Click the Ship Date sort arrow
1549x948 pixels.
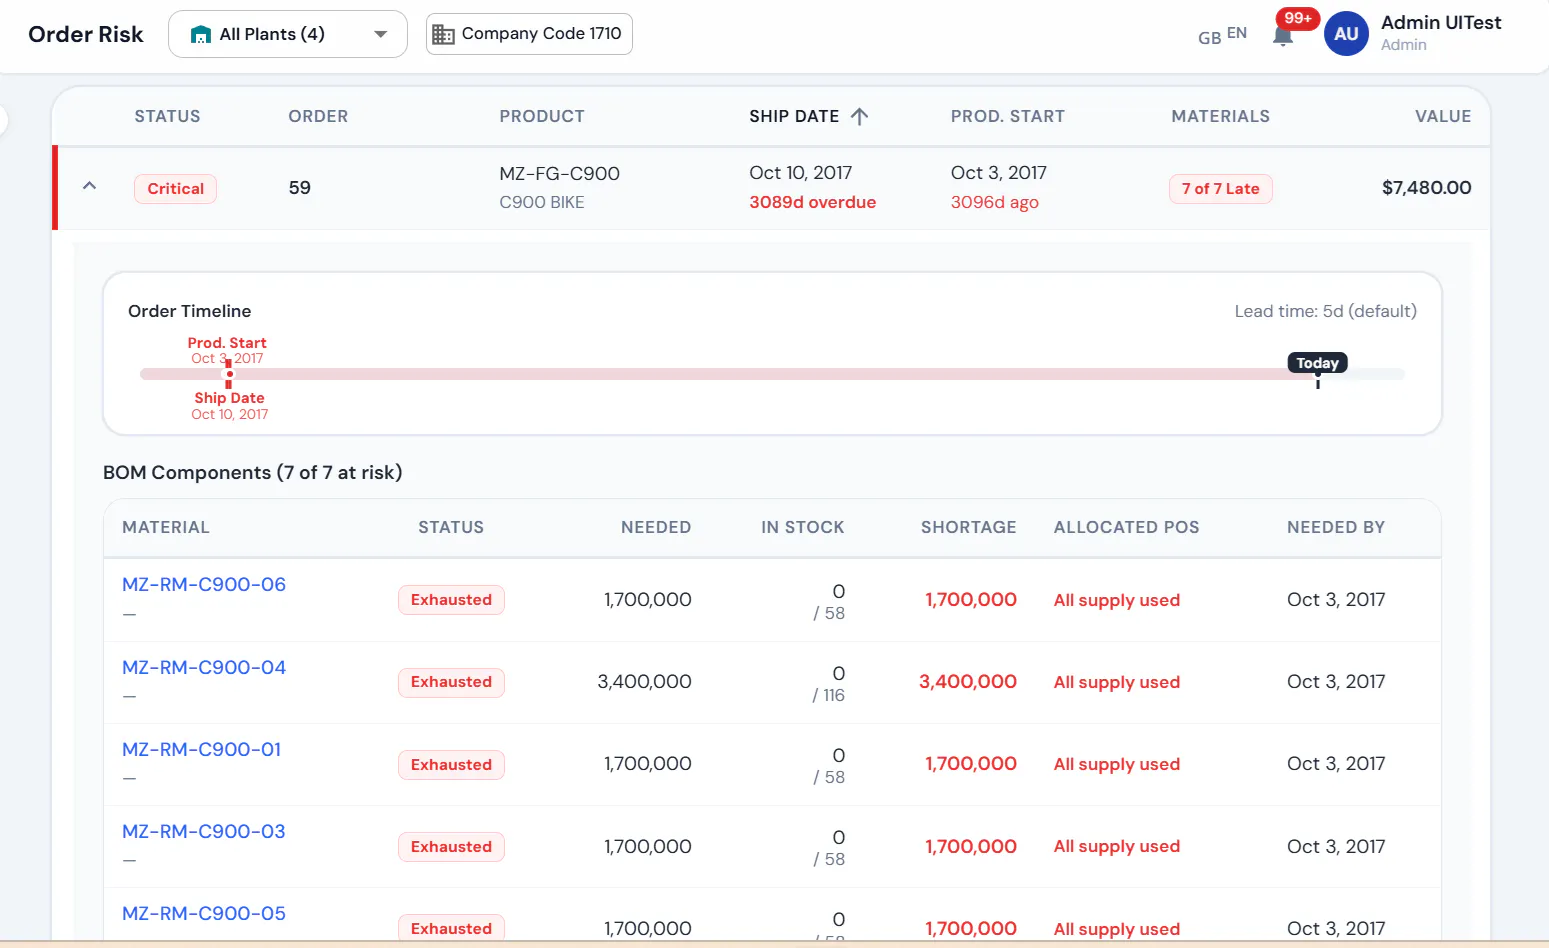[x=859, y=116]
